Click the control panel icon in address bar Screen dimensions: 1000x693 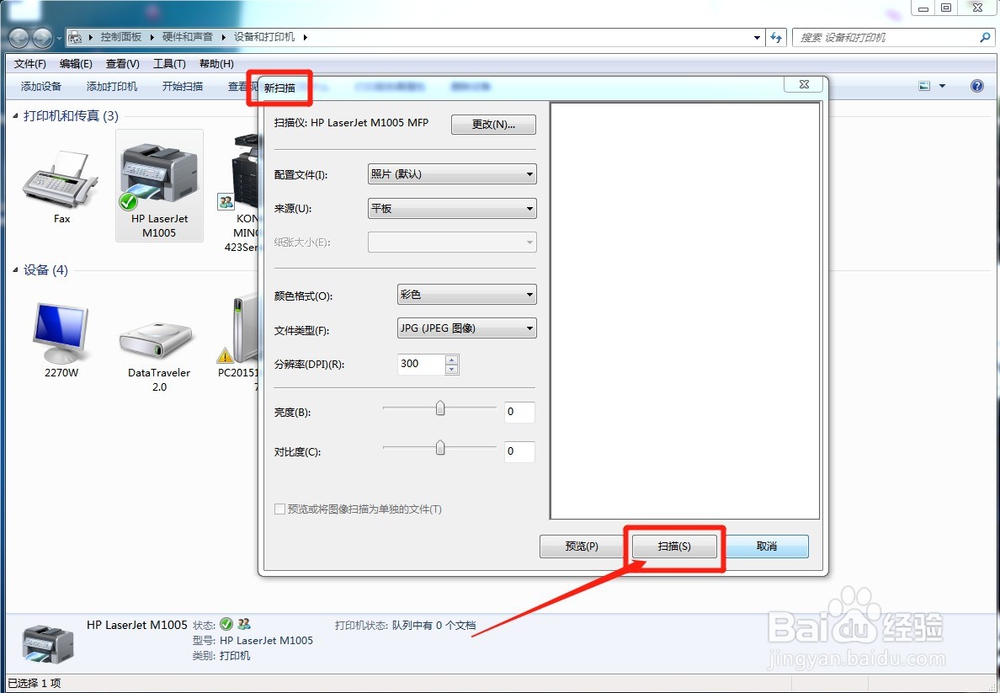75,38
